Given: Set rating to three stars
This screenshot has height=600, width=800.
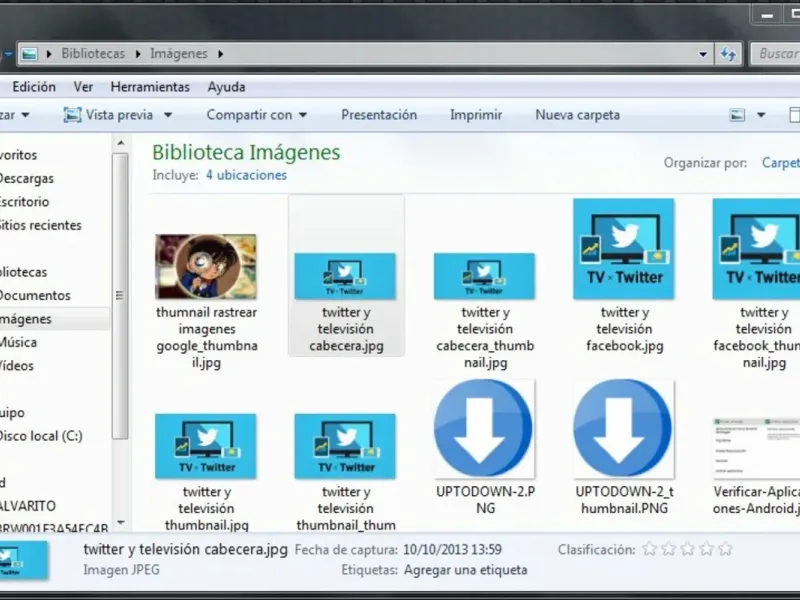Looking at the screenshot, I should coord(687,549).
